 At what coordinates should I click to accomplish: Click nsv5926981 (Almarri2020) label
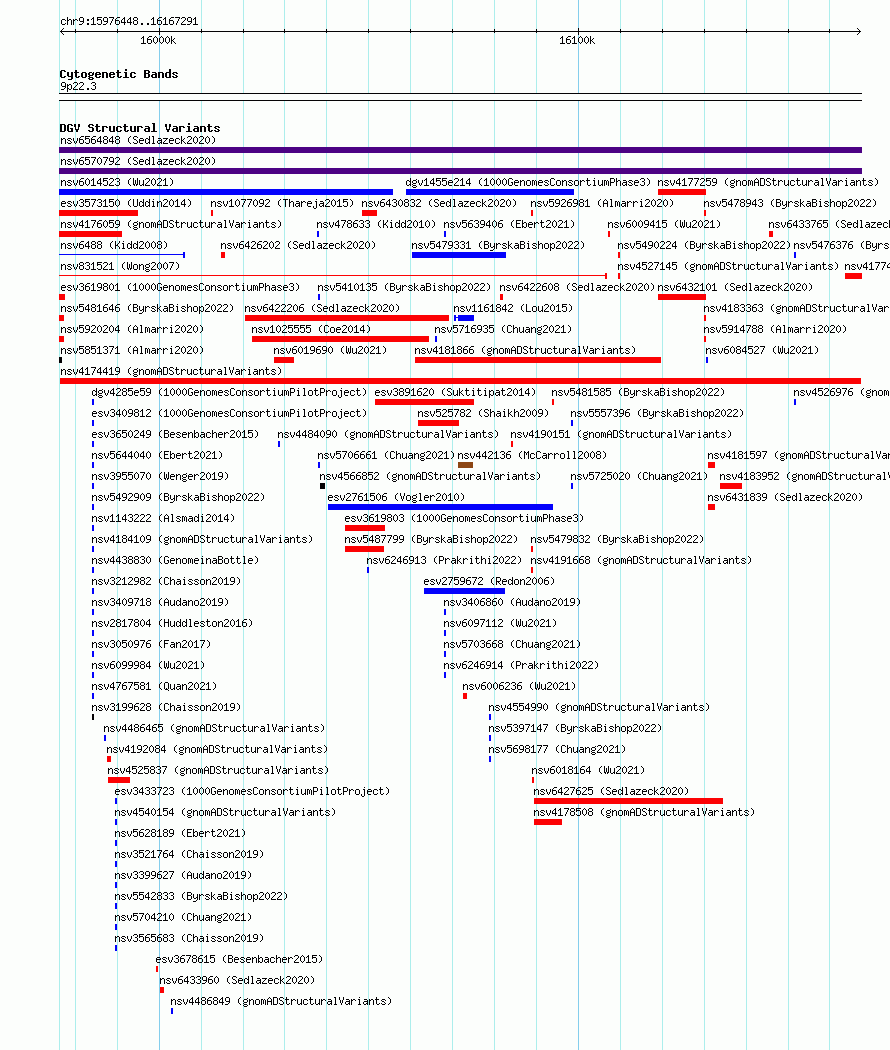[x=602, y=203]
